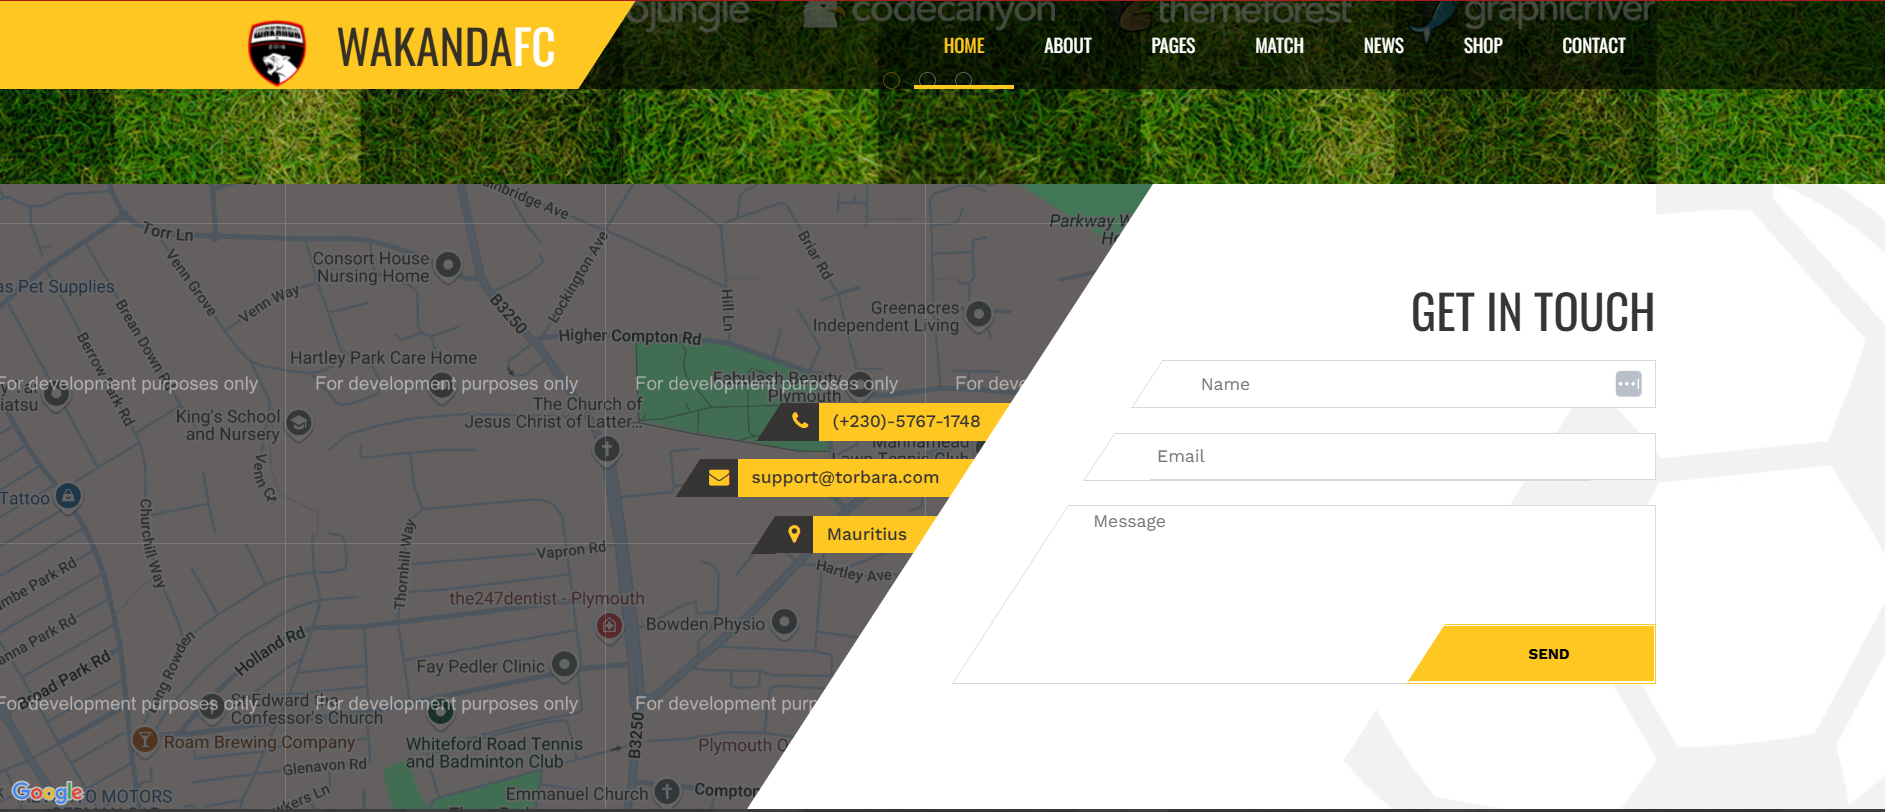Screen dimensions: 1885x812
Task: Open the Shop navigation item
Action: pos(1482,46)
